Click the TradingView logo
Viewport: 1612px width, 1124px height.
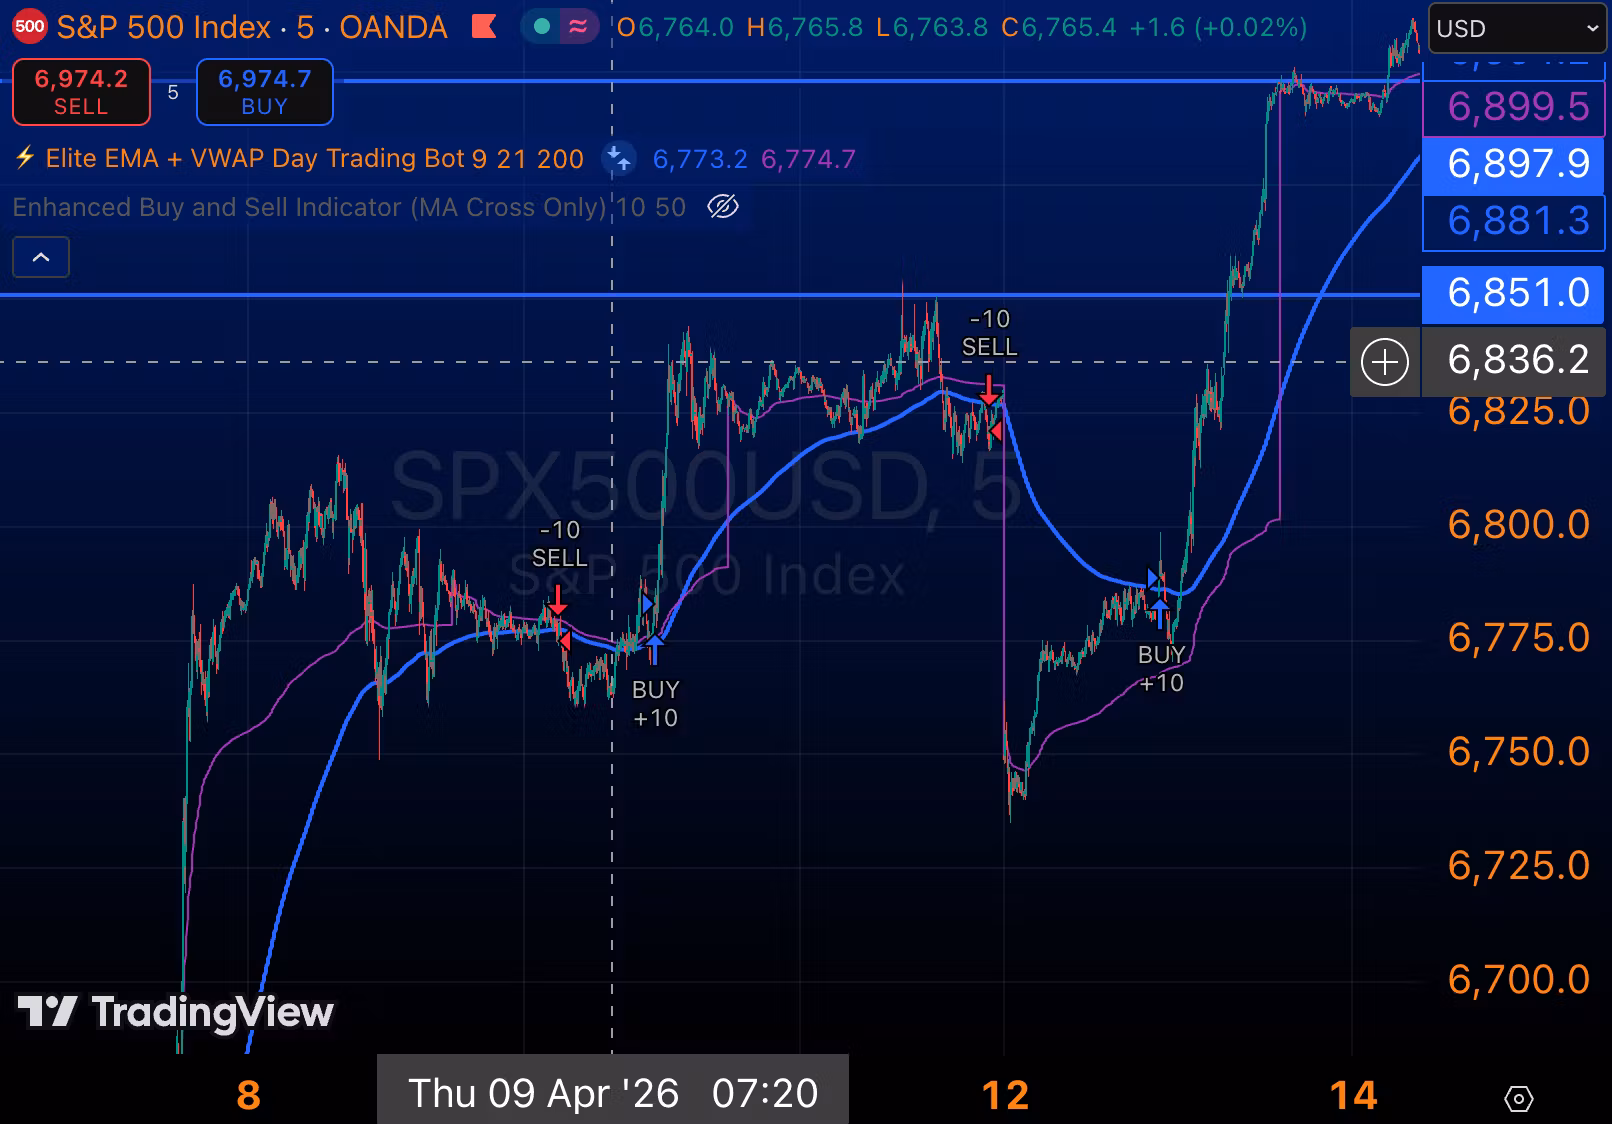175,1012
